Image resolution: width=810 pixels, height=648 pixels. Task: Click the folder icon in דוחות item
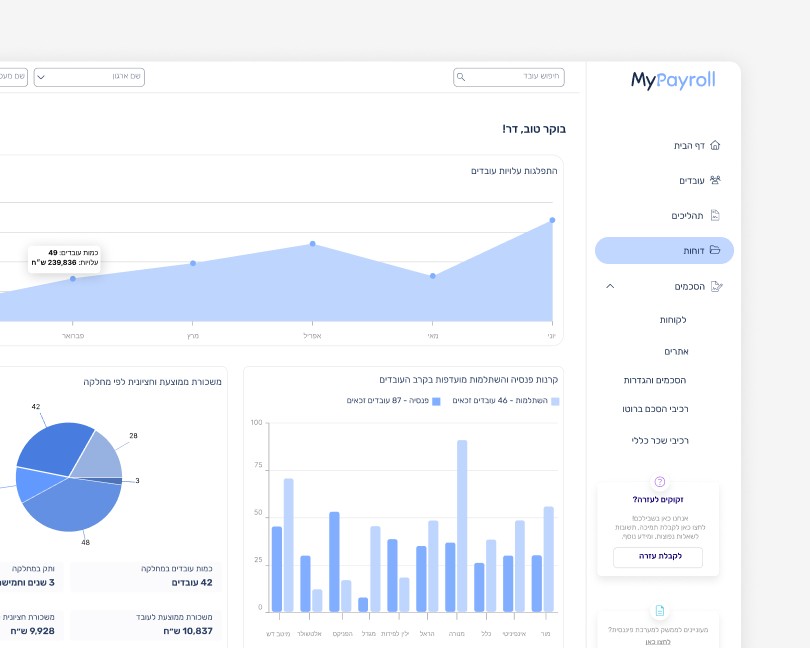715,250
